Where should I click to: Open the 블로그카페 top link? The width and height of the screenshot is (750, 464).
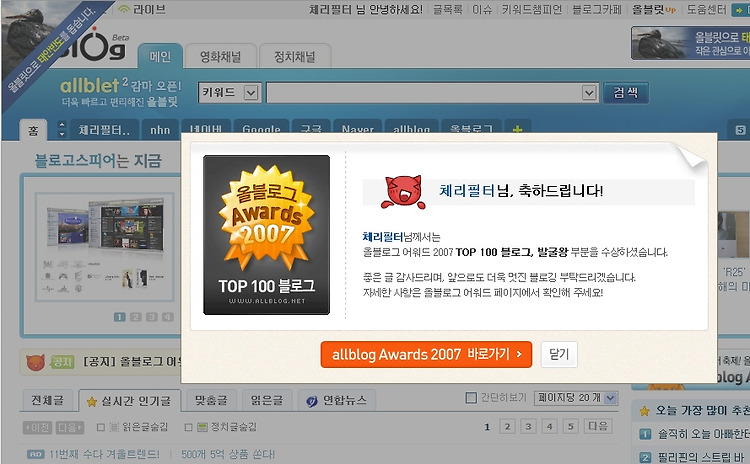pyautogui.click(x=597, y=10)
